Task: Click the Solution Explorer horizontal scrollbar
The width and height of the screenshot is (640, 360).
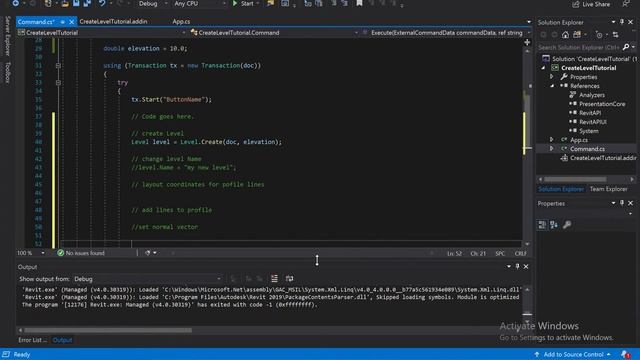Action: (x=576, y=179)
